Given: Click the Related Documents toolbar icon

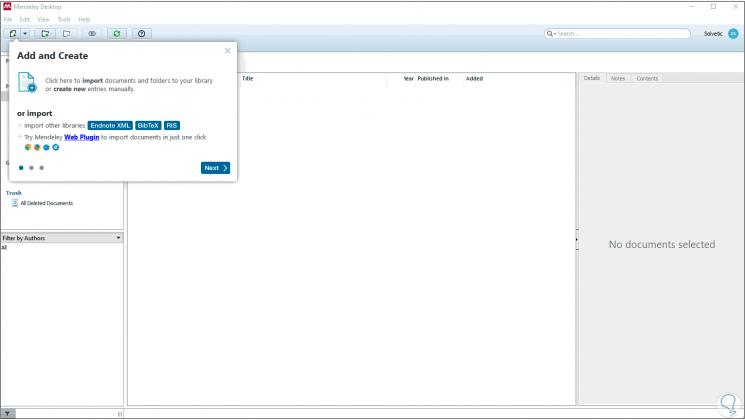Looking at the screenshot, I should coord(92,34).
